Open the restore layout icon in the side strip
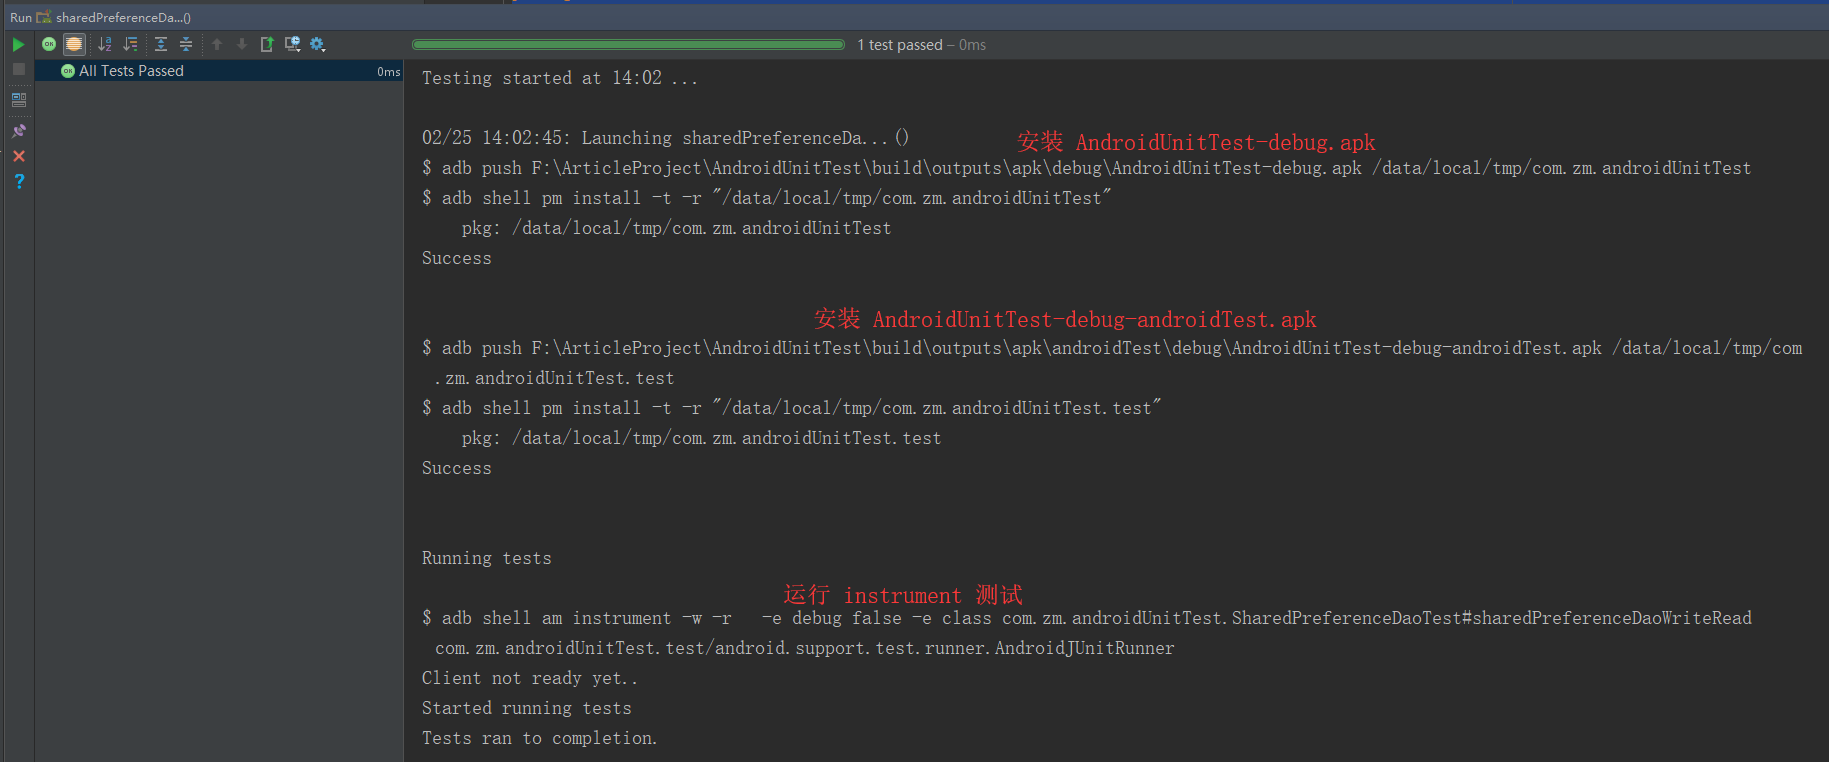This screenshot has width=1829, height=762. coord(18,100)
